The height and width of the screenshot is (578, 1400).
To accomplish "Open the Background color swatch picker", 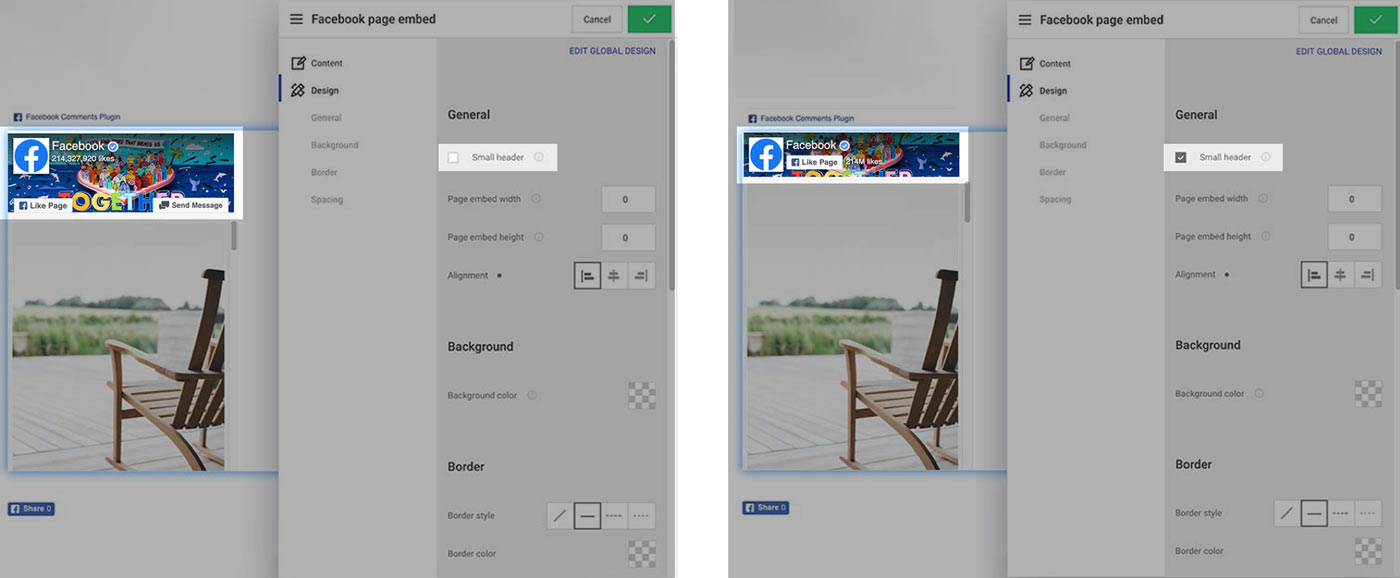I will point(641,395).
